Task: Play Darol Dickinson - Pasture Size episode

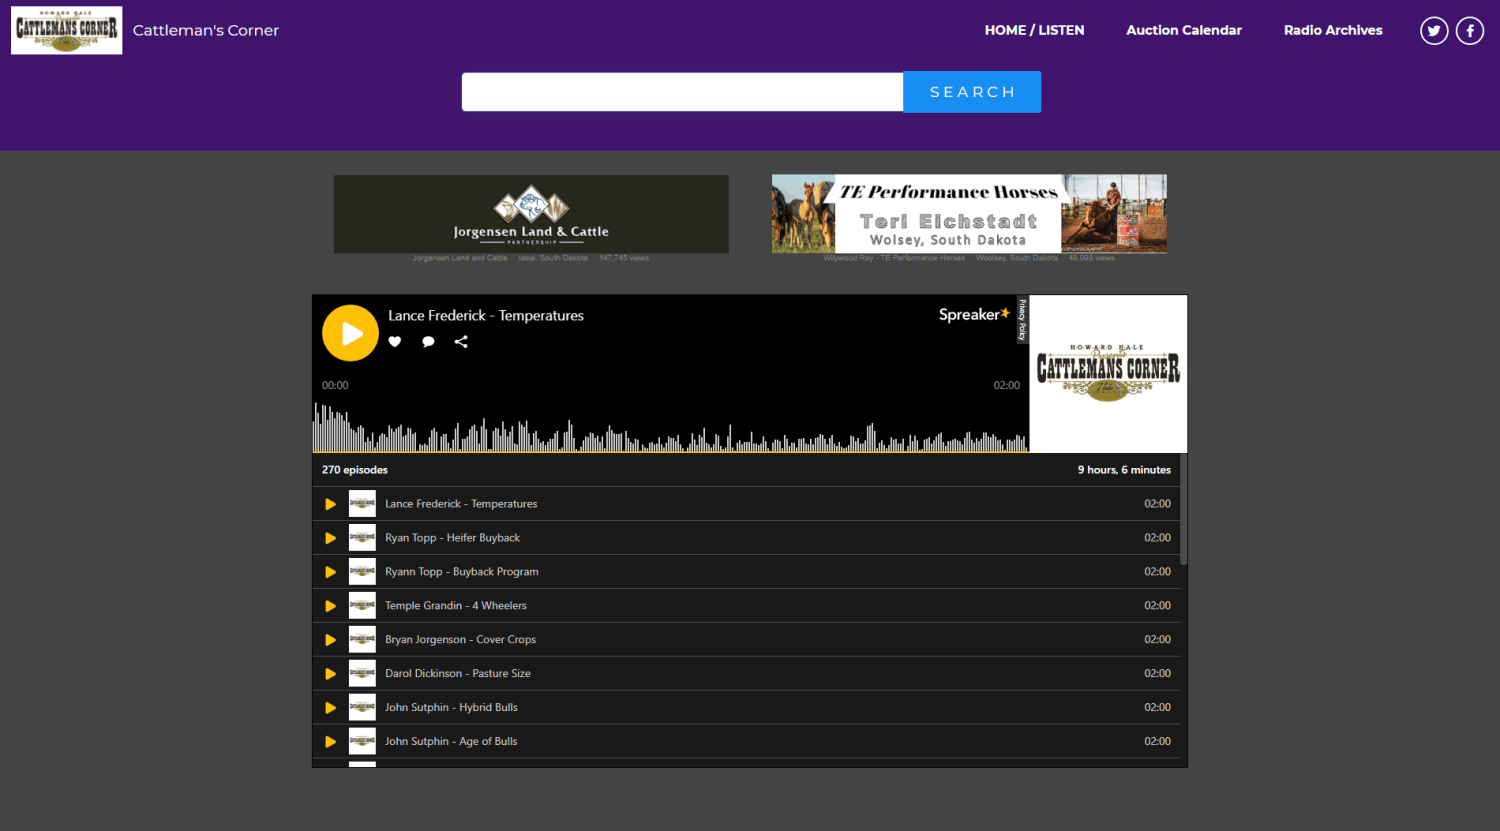Action: pyautogui.click(x=331, y=674)
